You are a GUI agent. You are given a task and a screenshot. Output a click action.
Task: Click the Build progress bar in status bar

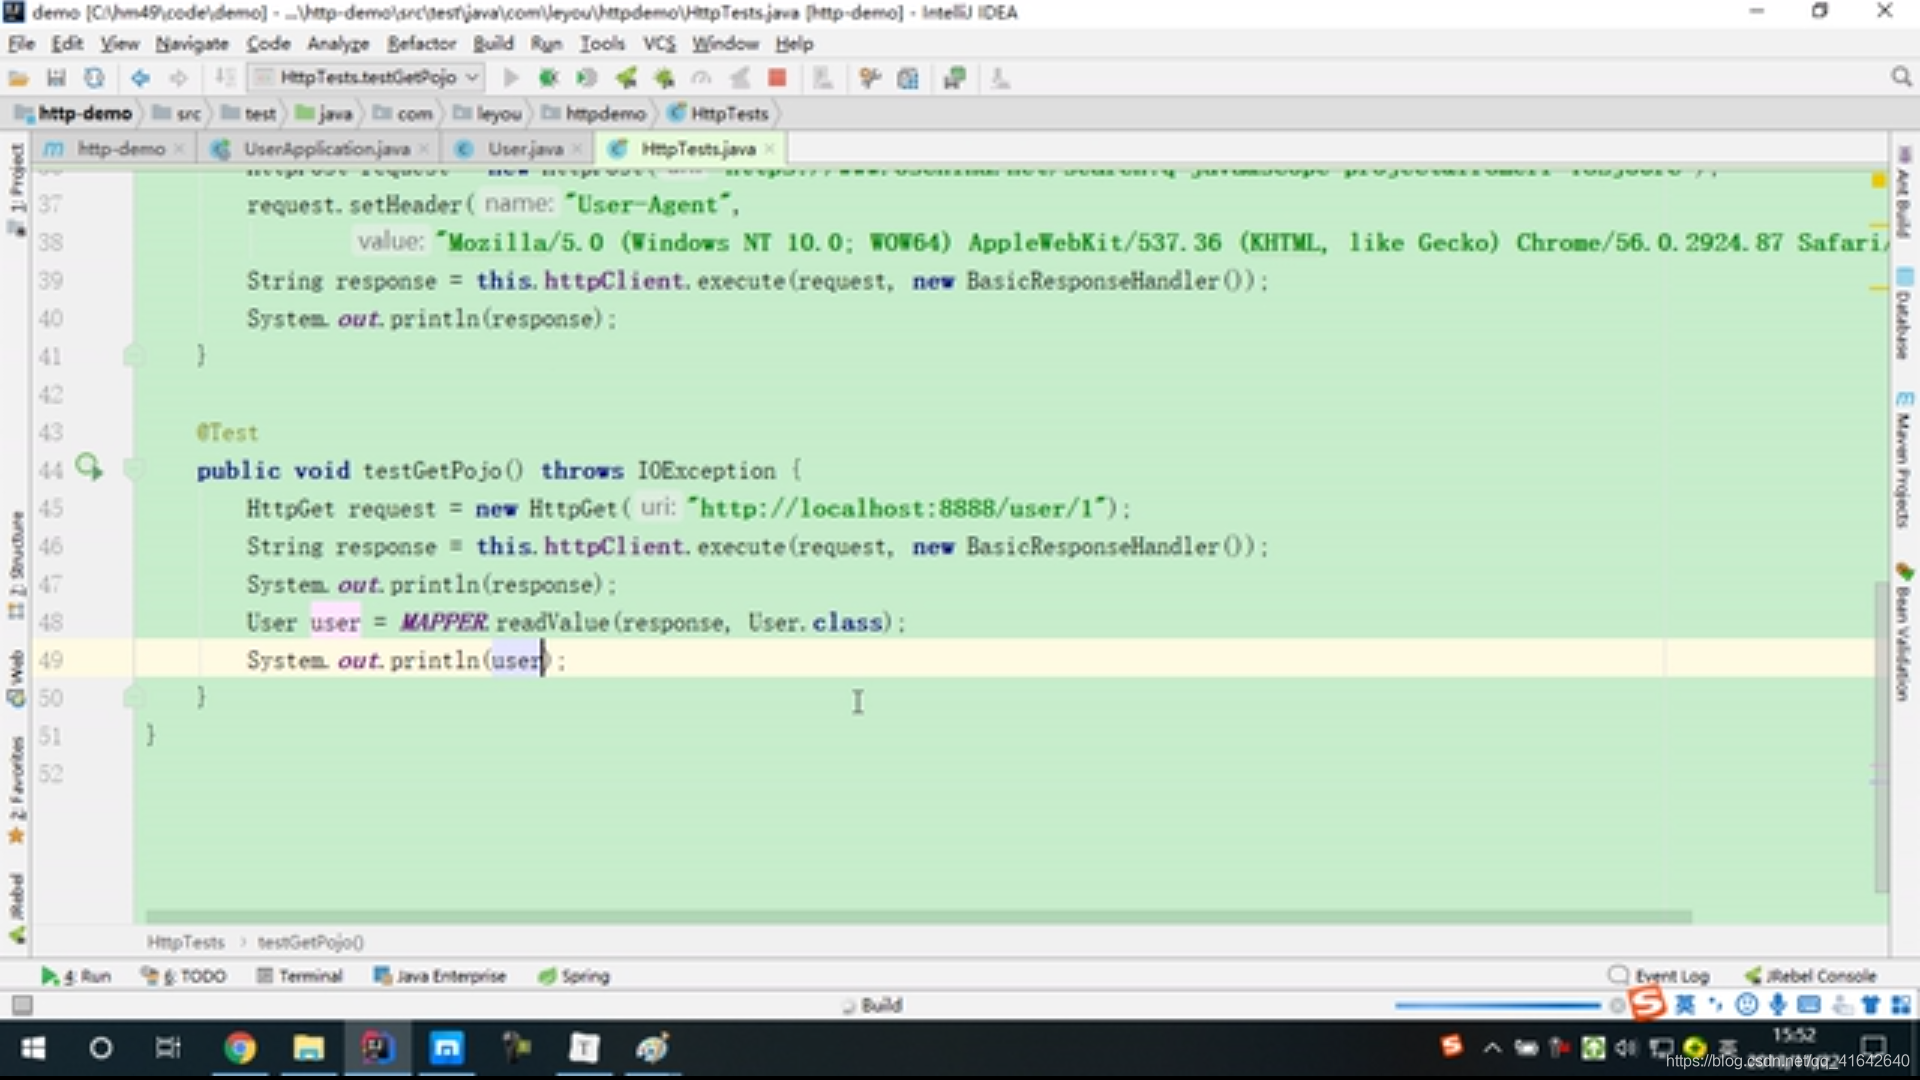(1498, 1005)
